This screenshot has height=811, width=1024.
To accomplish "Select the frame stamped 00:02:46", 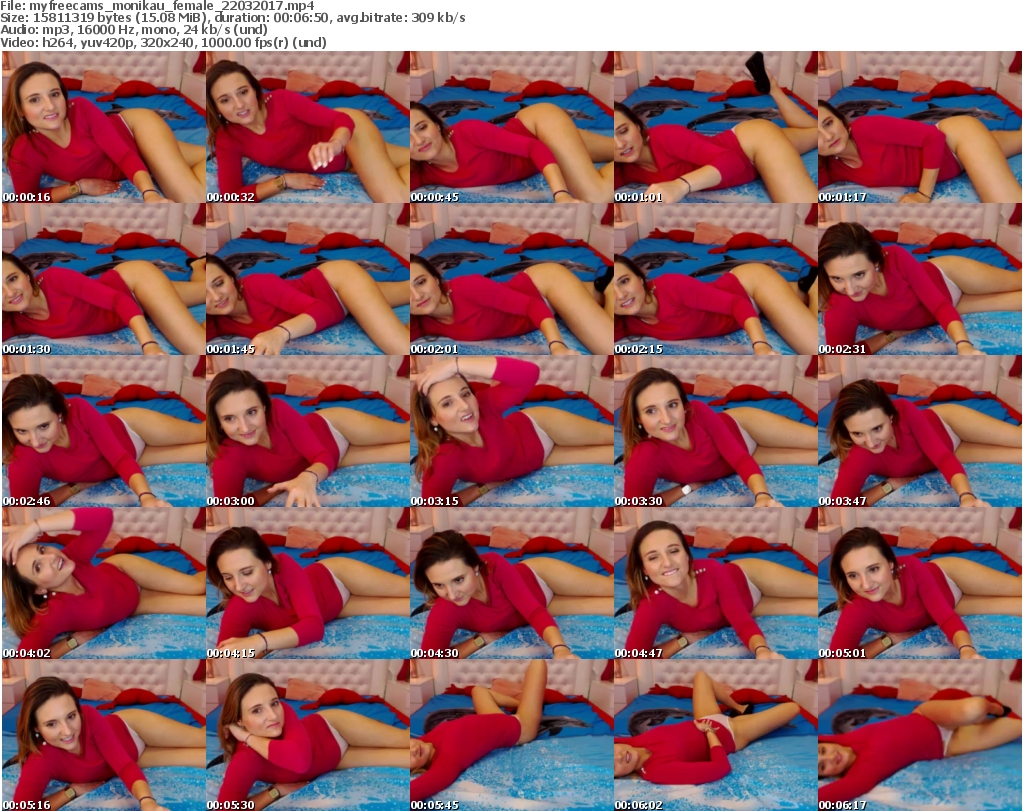I will pyautogui.click(x=104, y=432).
